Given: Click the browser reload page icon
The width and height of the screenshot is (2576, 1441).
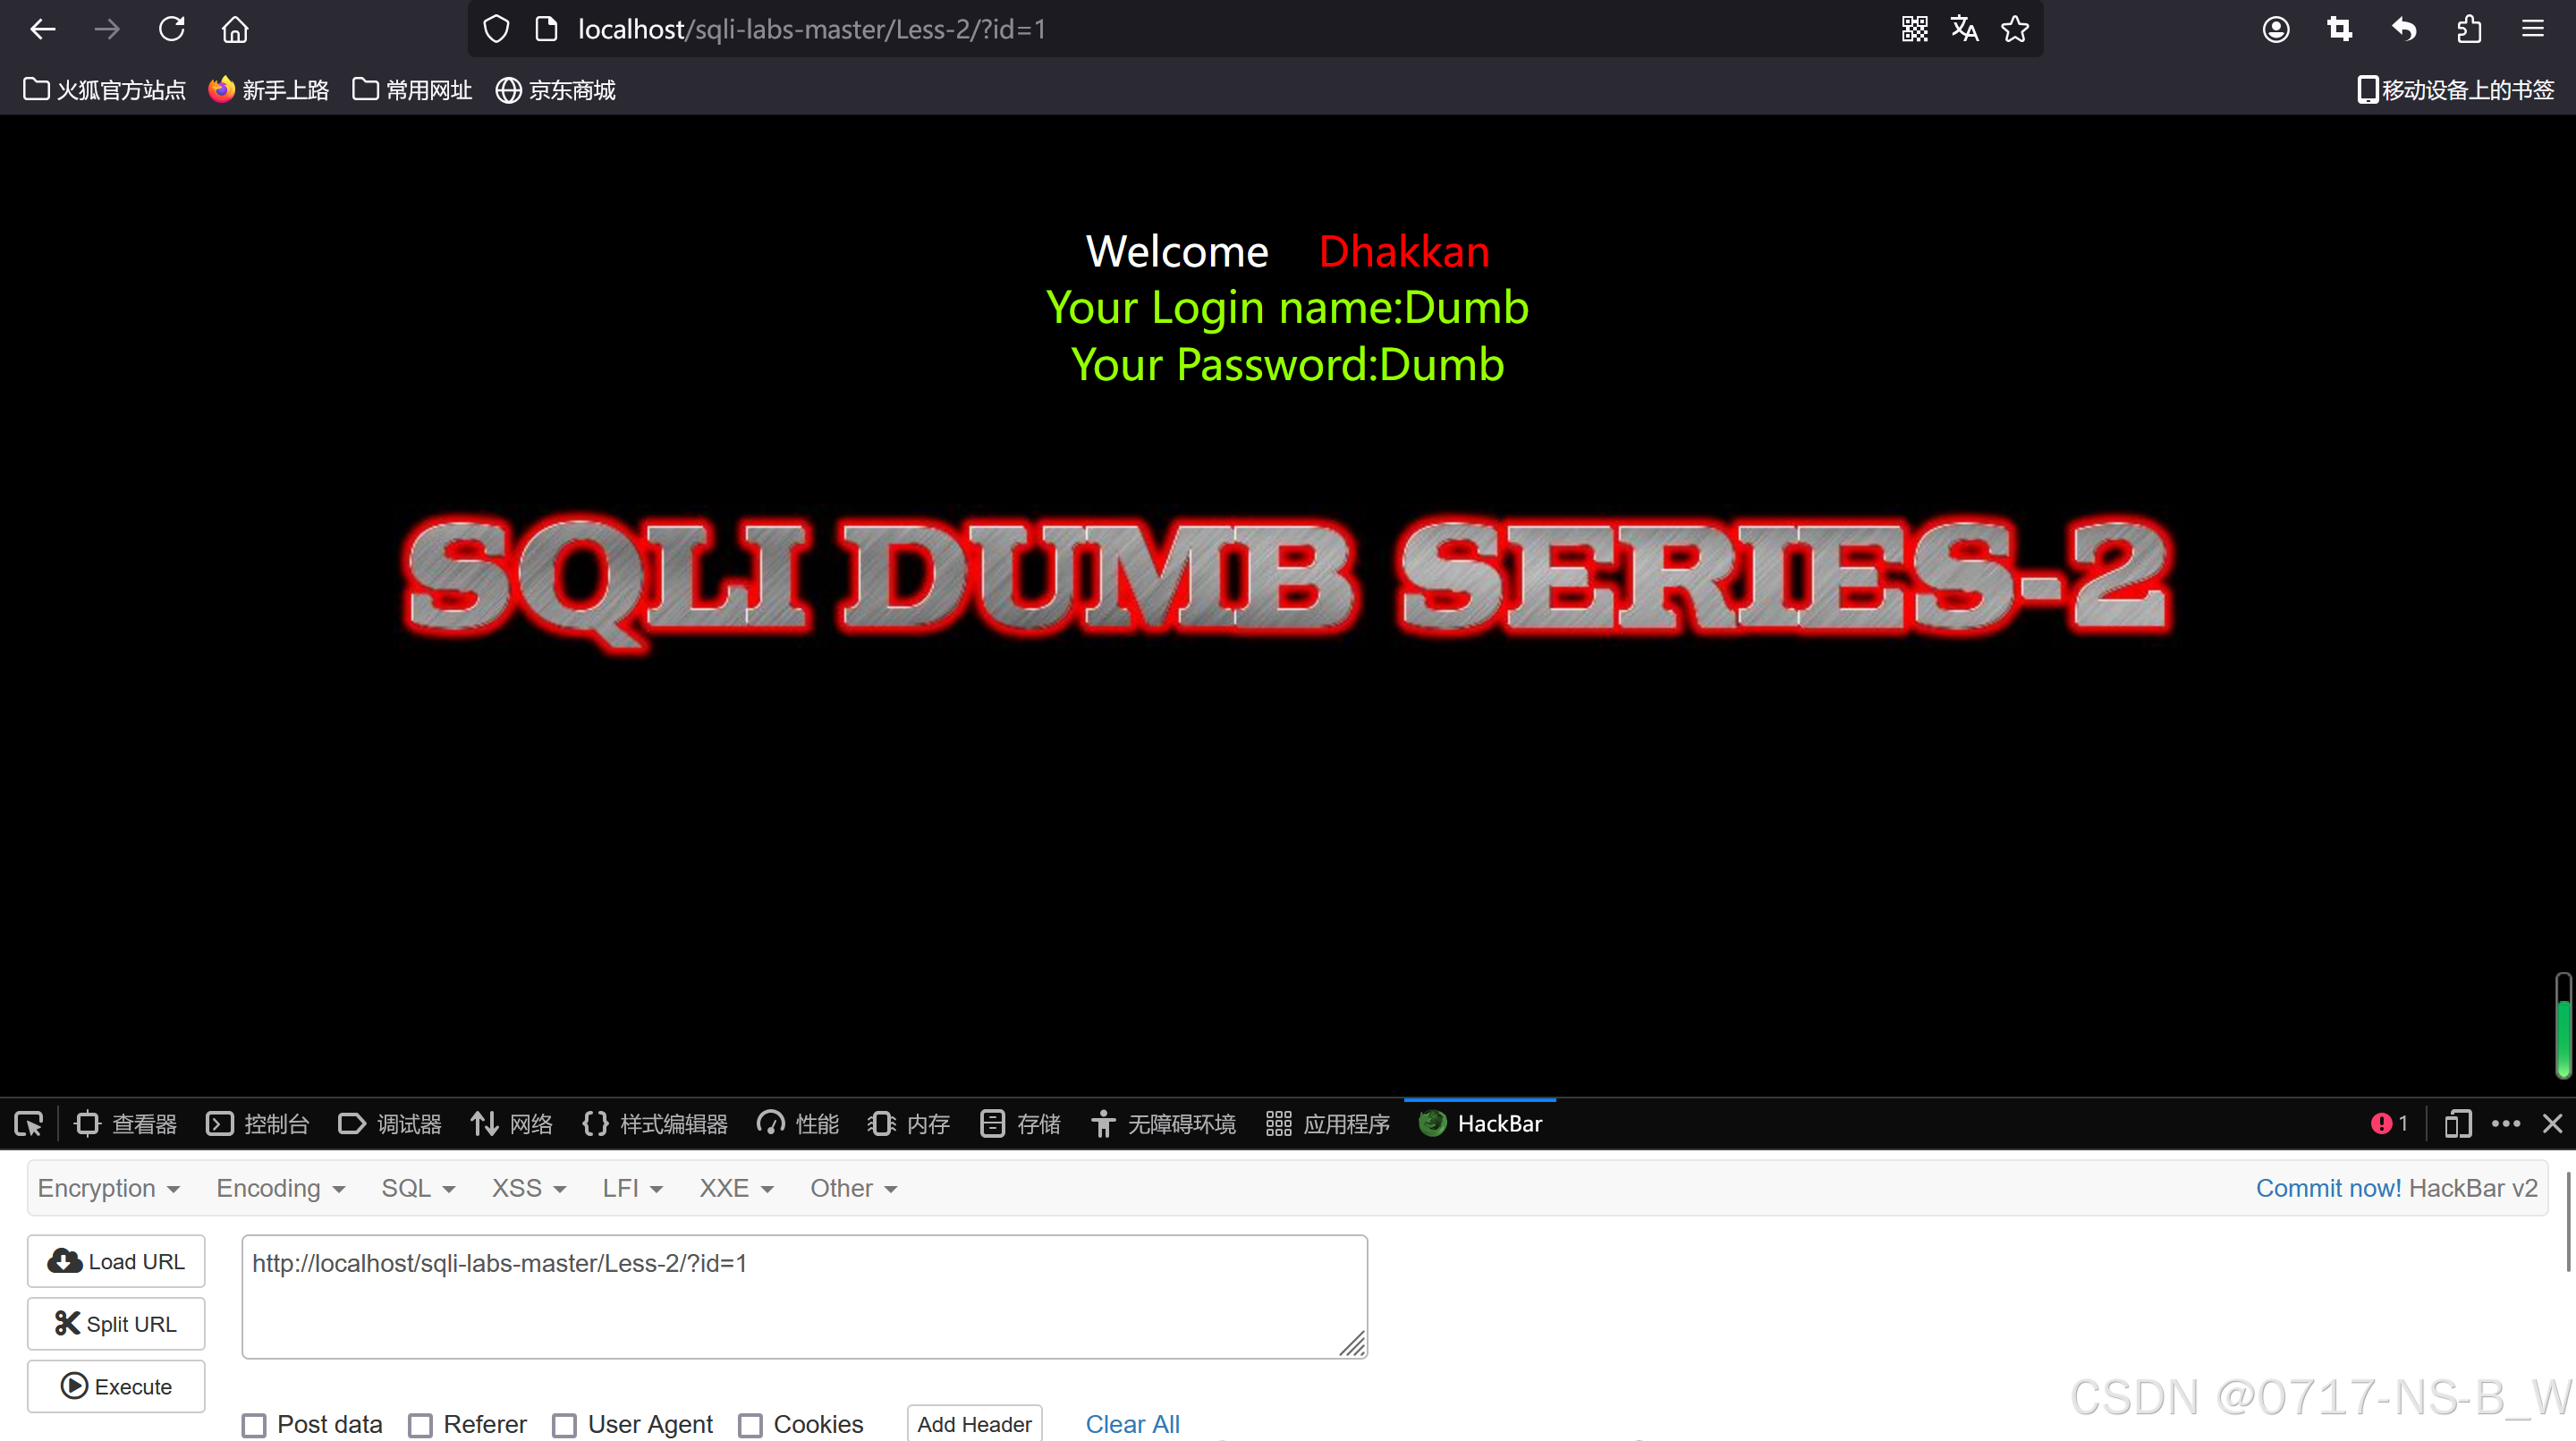Looking at the screenshot, I should pos(171,29).
